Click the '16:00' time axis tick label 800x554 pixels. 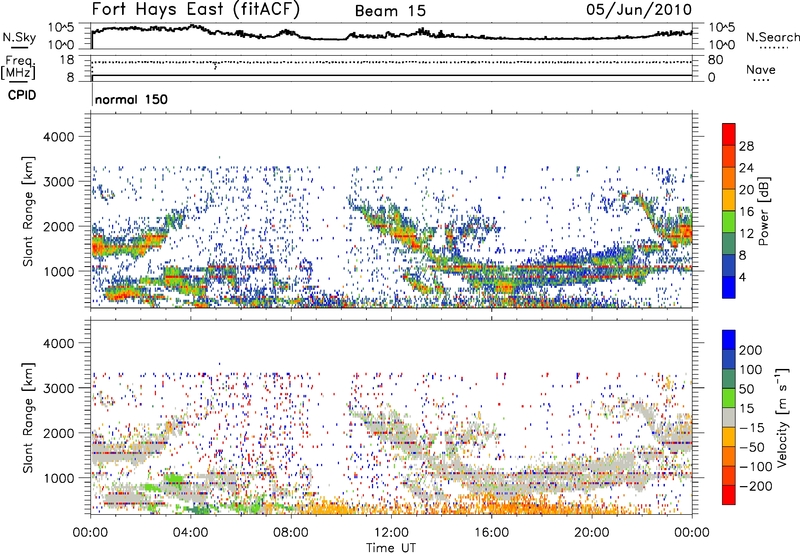492,533
